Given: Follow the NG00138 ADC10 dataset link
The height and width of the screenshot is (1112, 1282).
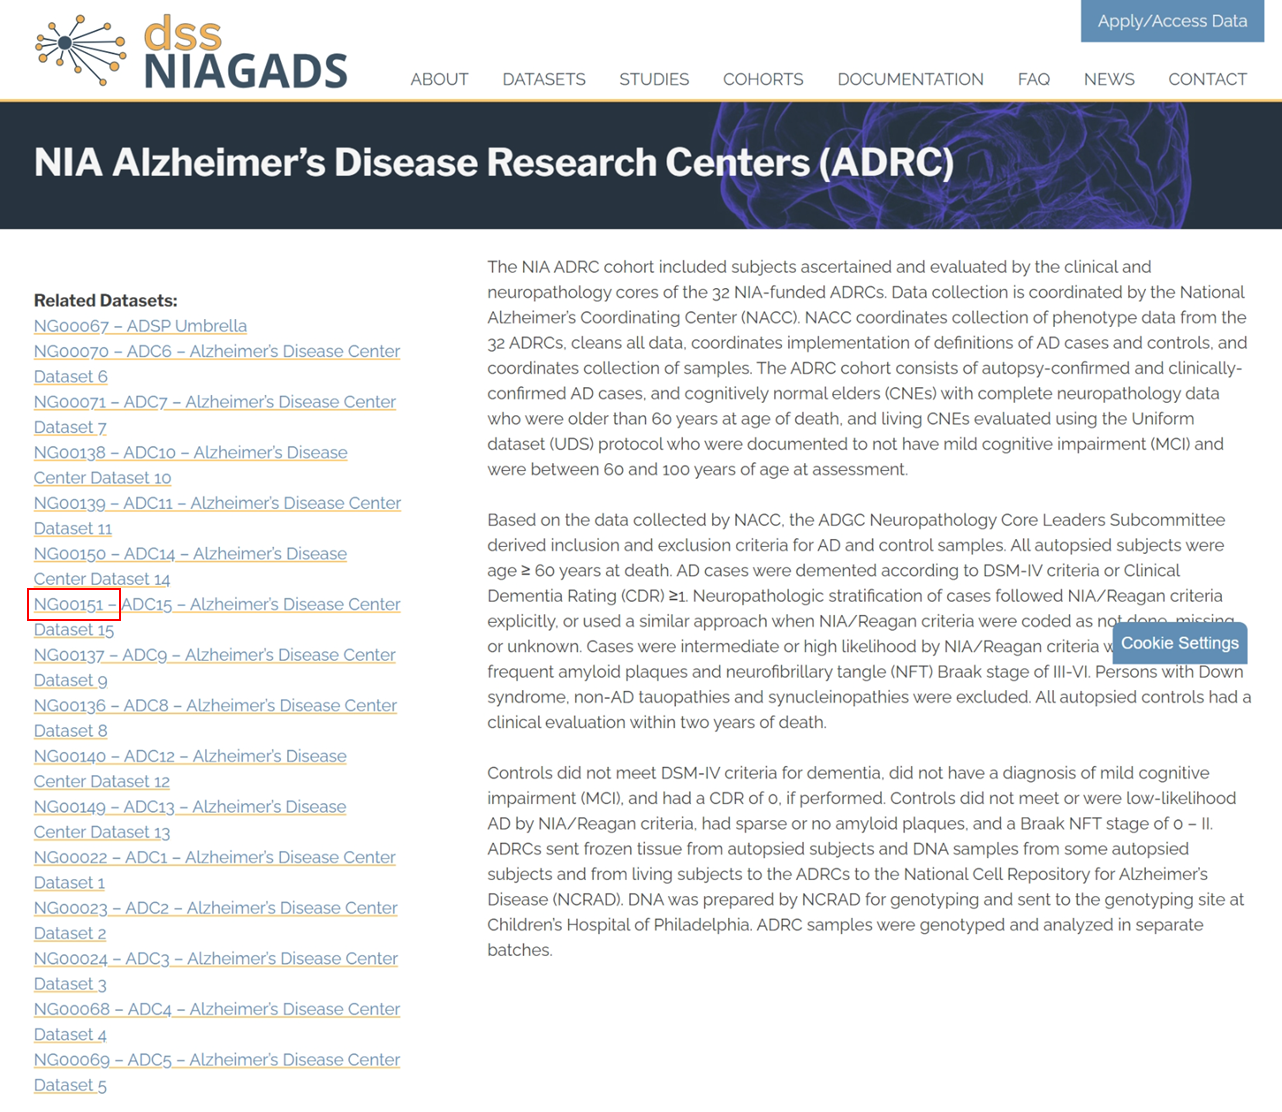Looking at the screenshot, I should (190, 453).
